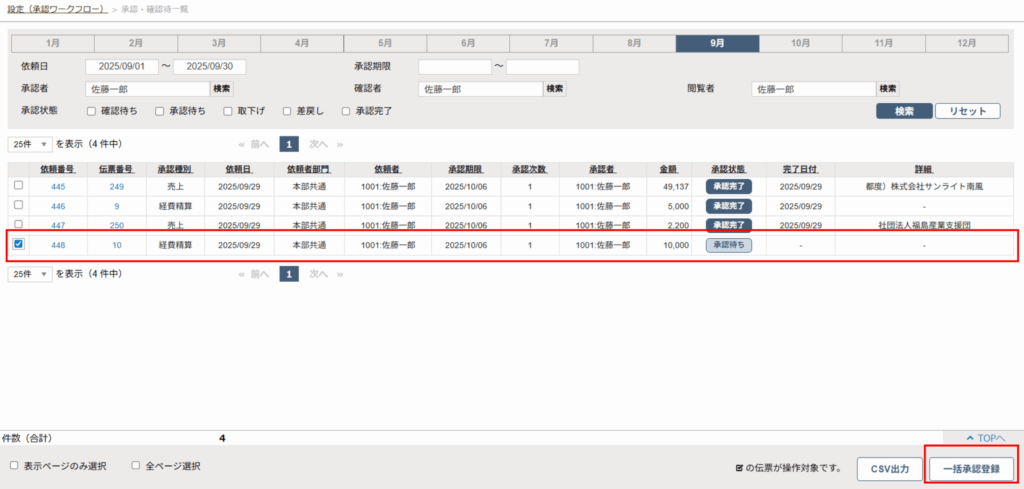
Task: Click TOPへ scroll-to-top link
Action: [986, 438]
